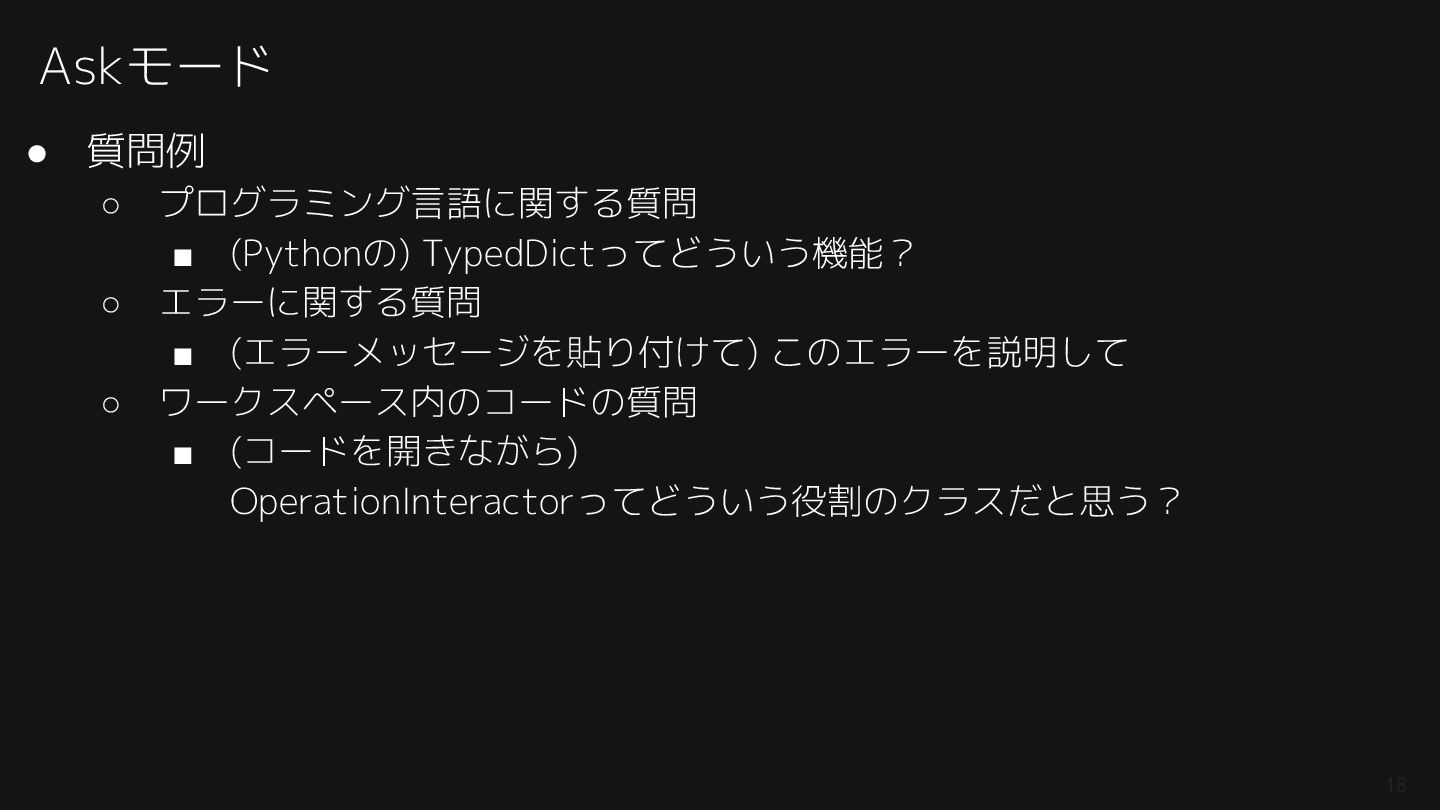Click the slide number 18
Viewport: 1440px width, 810px height.
click(x=1395, y=785)
